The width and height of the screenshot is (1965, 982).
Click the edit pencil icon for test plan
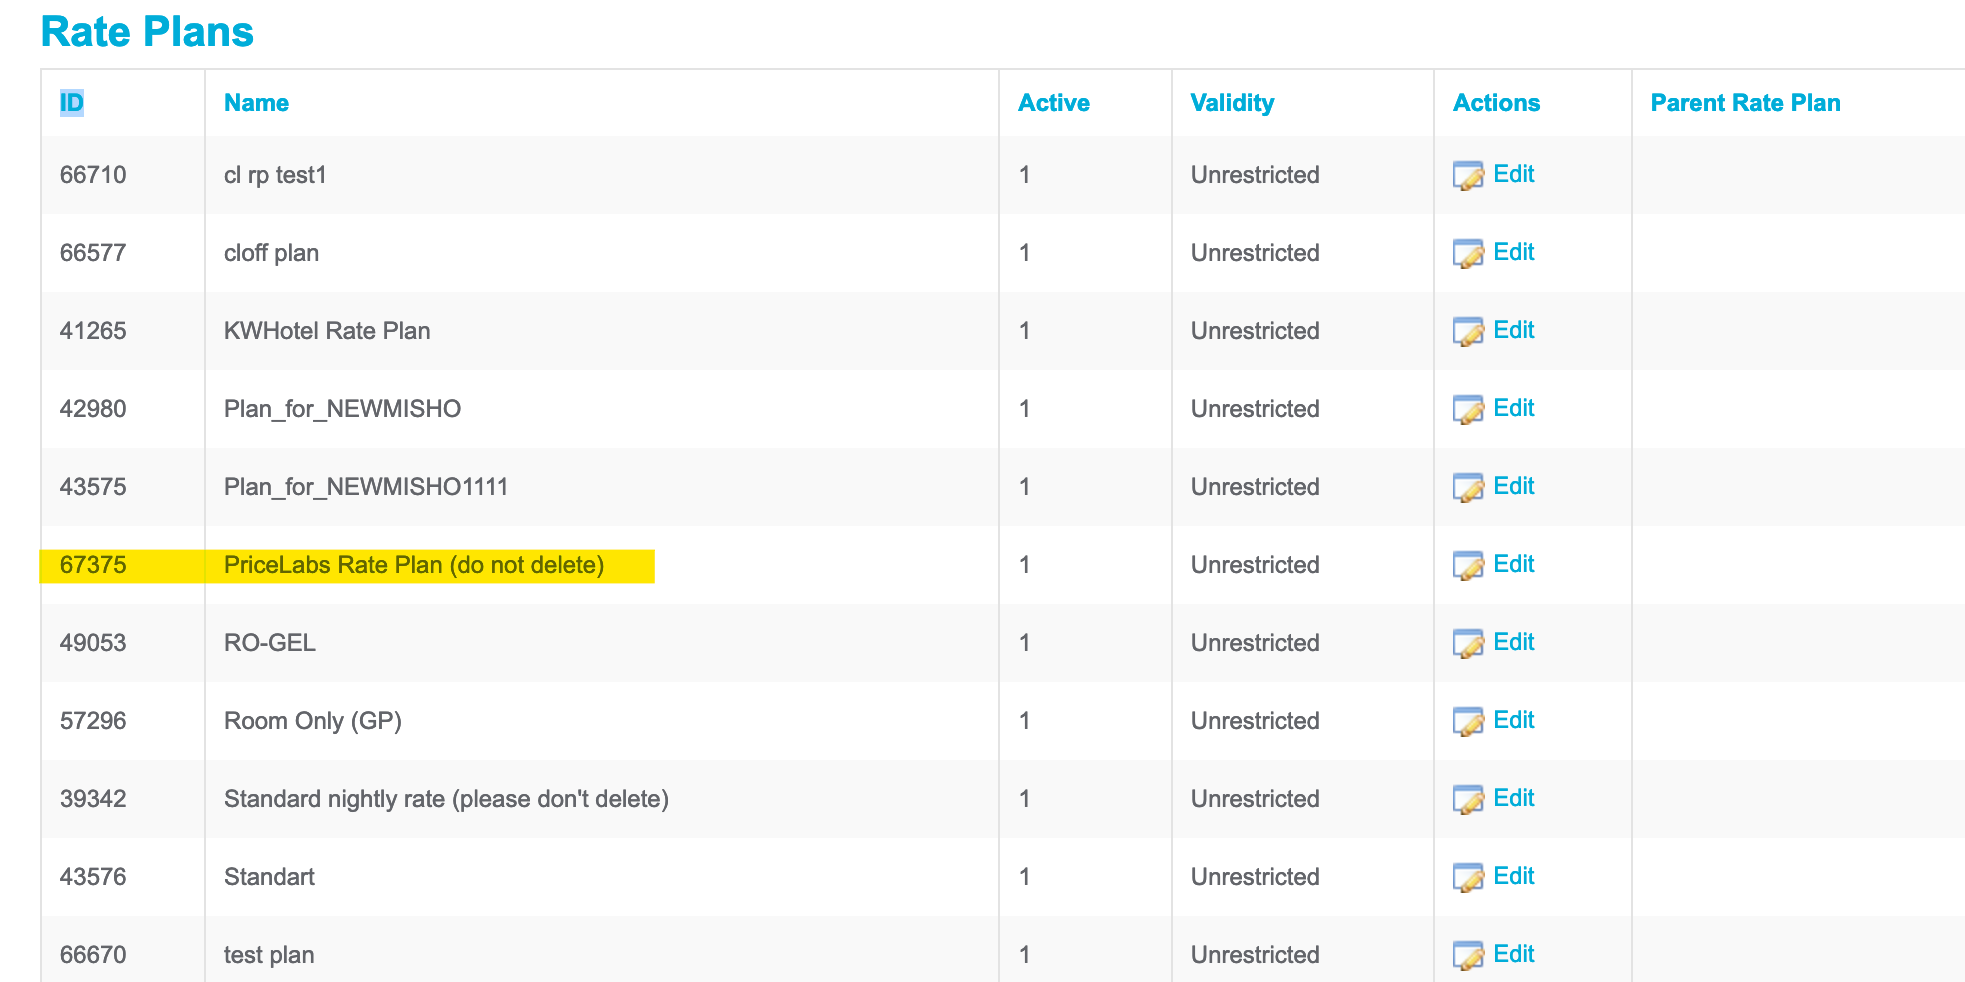pos(1468,955)
